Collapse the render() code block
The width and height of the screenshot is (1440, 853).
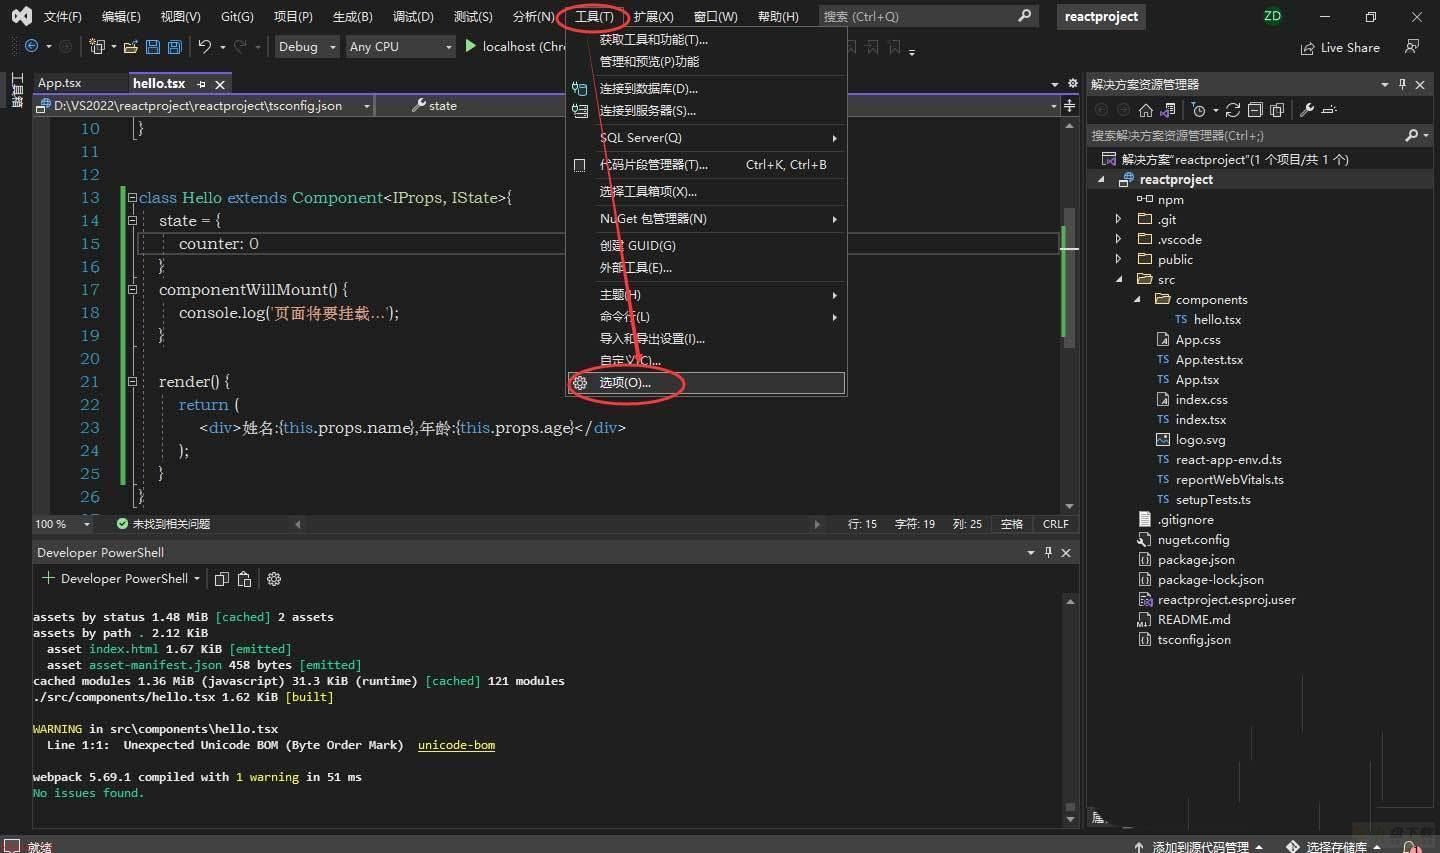point(132,382)
